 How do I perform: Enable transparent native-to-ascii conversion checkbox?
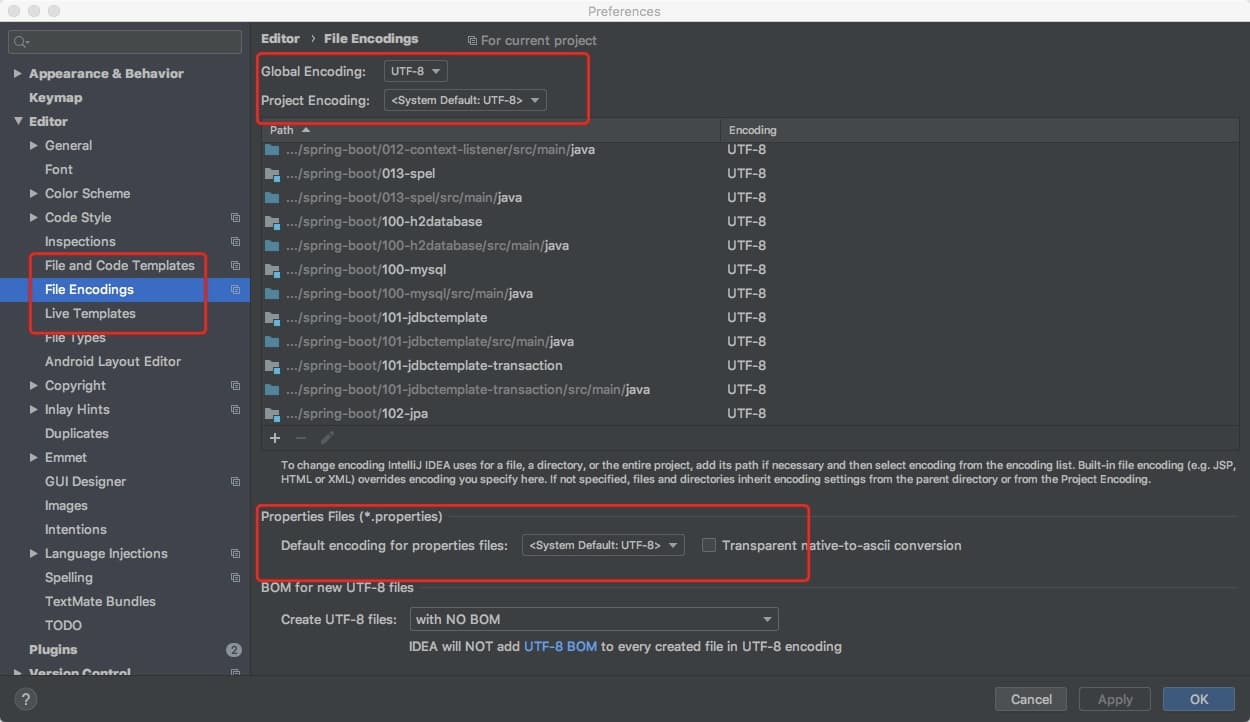709,546
